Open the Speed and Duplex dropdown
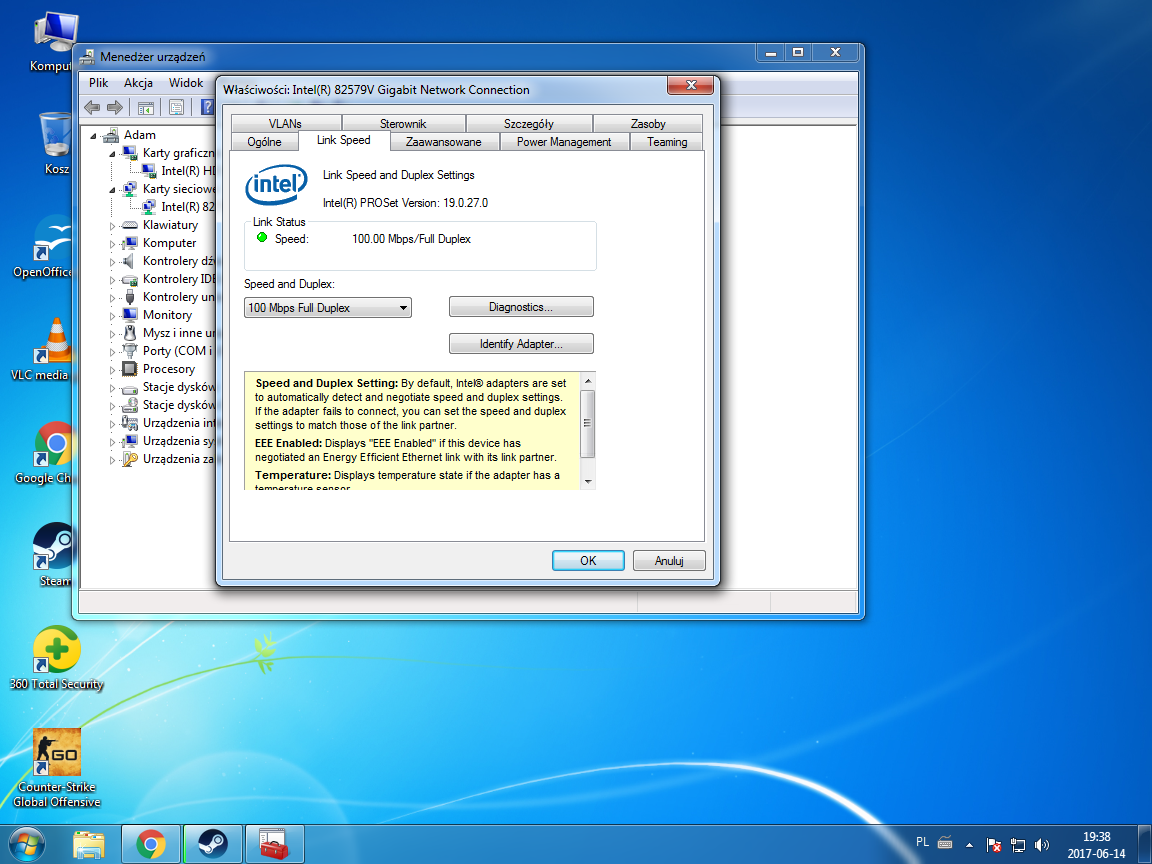The image size is (1152, 864). coord(327,308)
